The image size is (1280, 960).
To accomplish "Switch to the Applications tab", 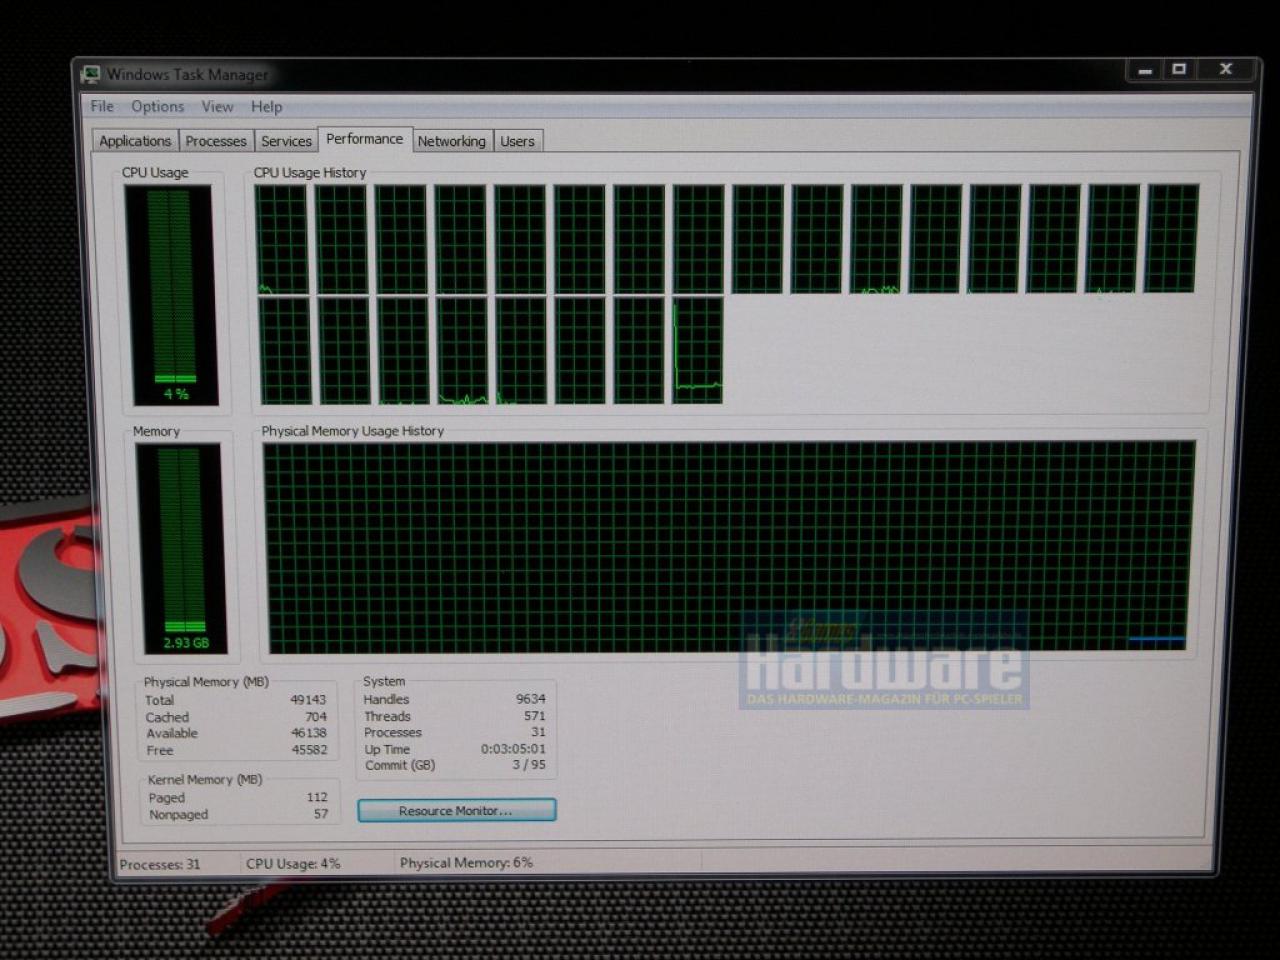I will pyautogui.click(x=135, y=141).
